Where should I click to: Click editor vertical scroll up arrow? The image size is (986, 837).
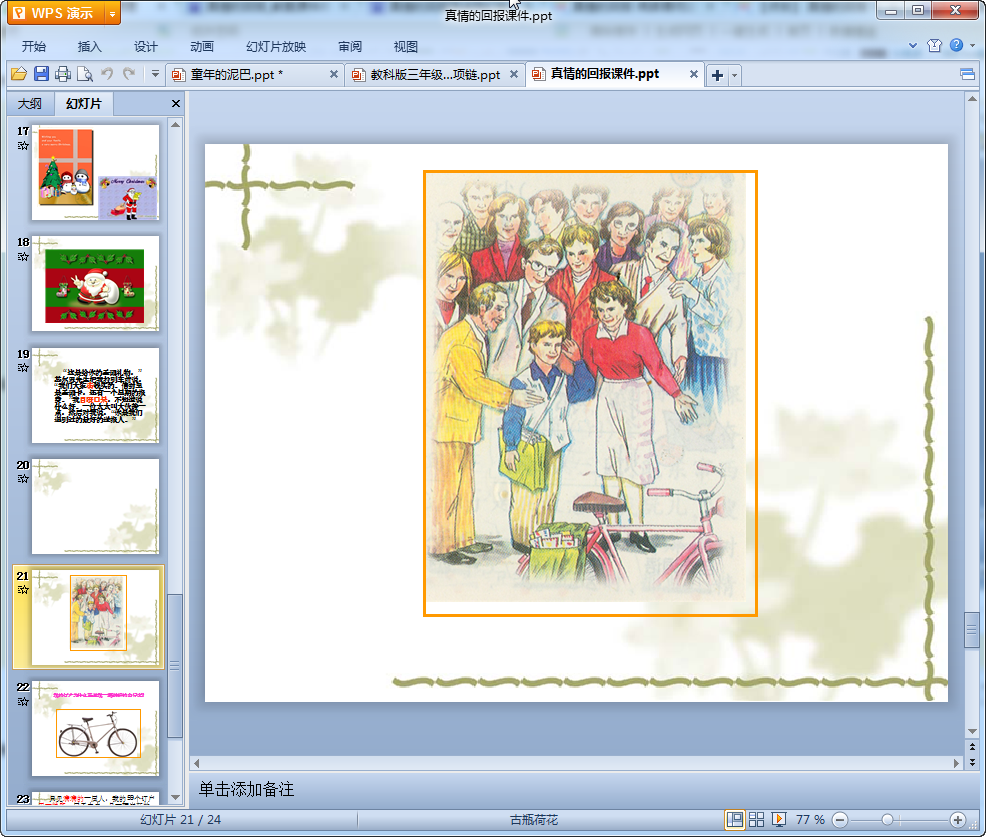pos(972,99)
